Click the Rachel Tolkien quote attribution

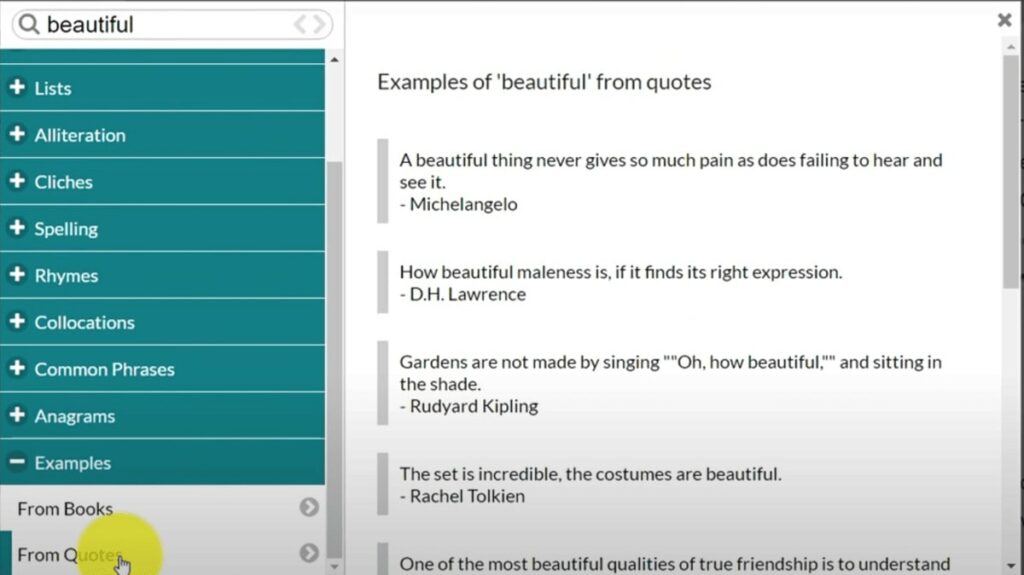pyautogui.click(x=462, y=497)
